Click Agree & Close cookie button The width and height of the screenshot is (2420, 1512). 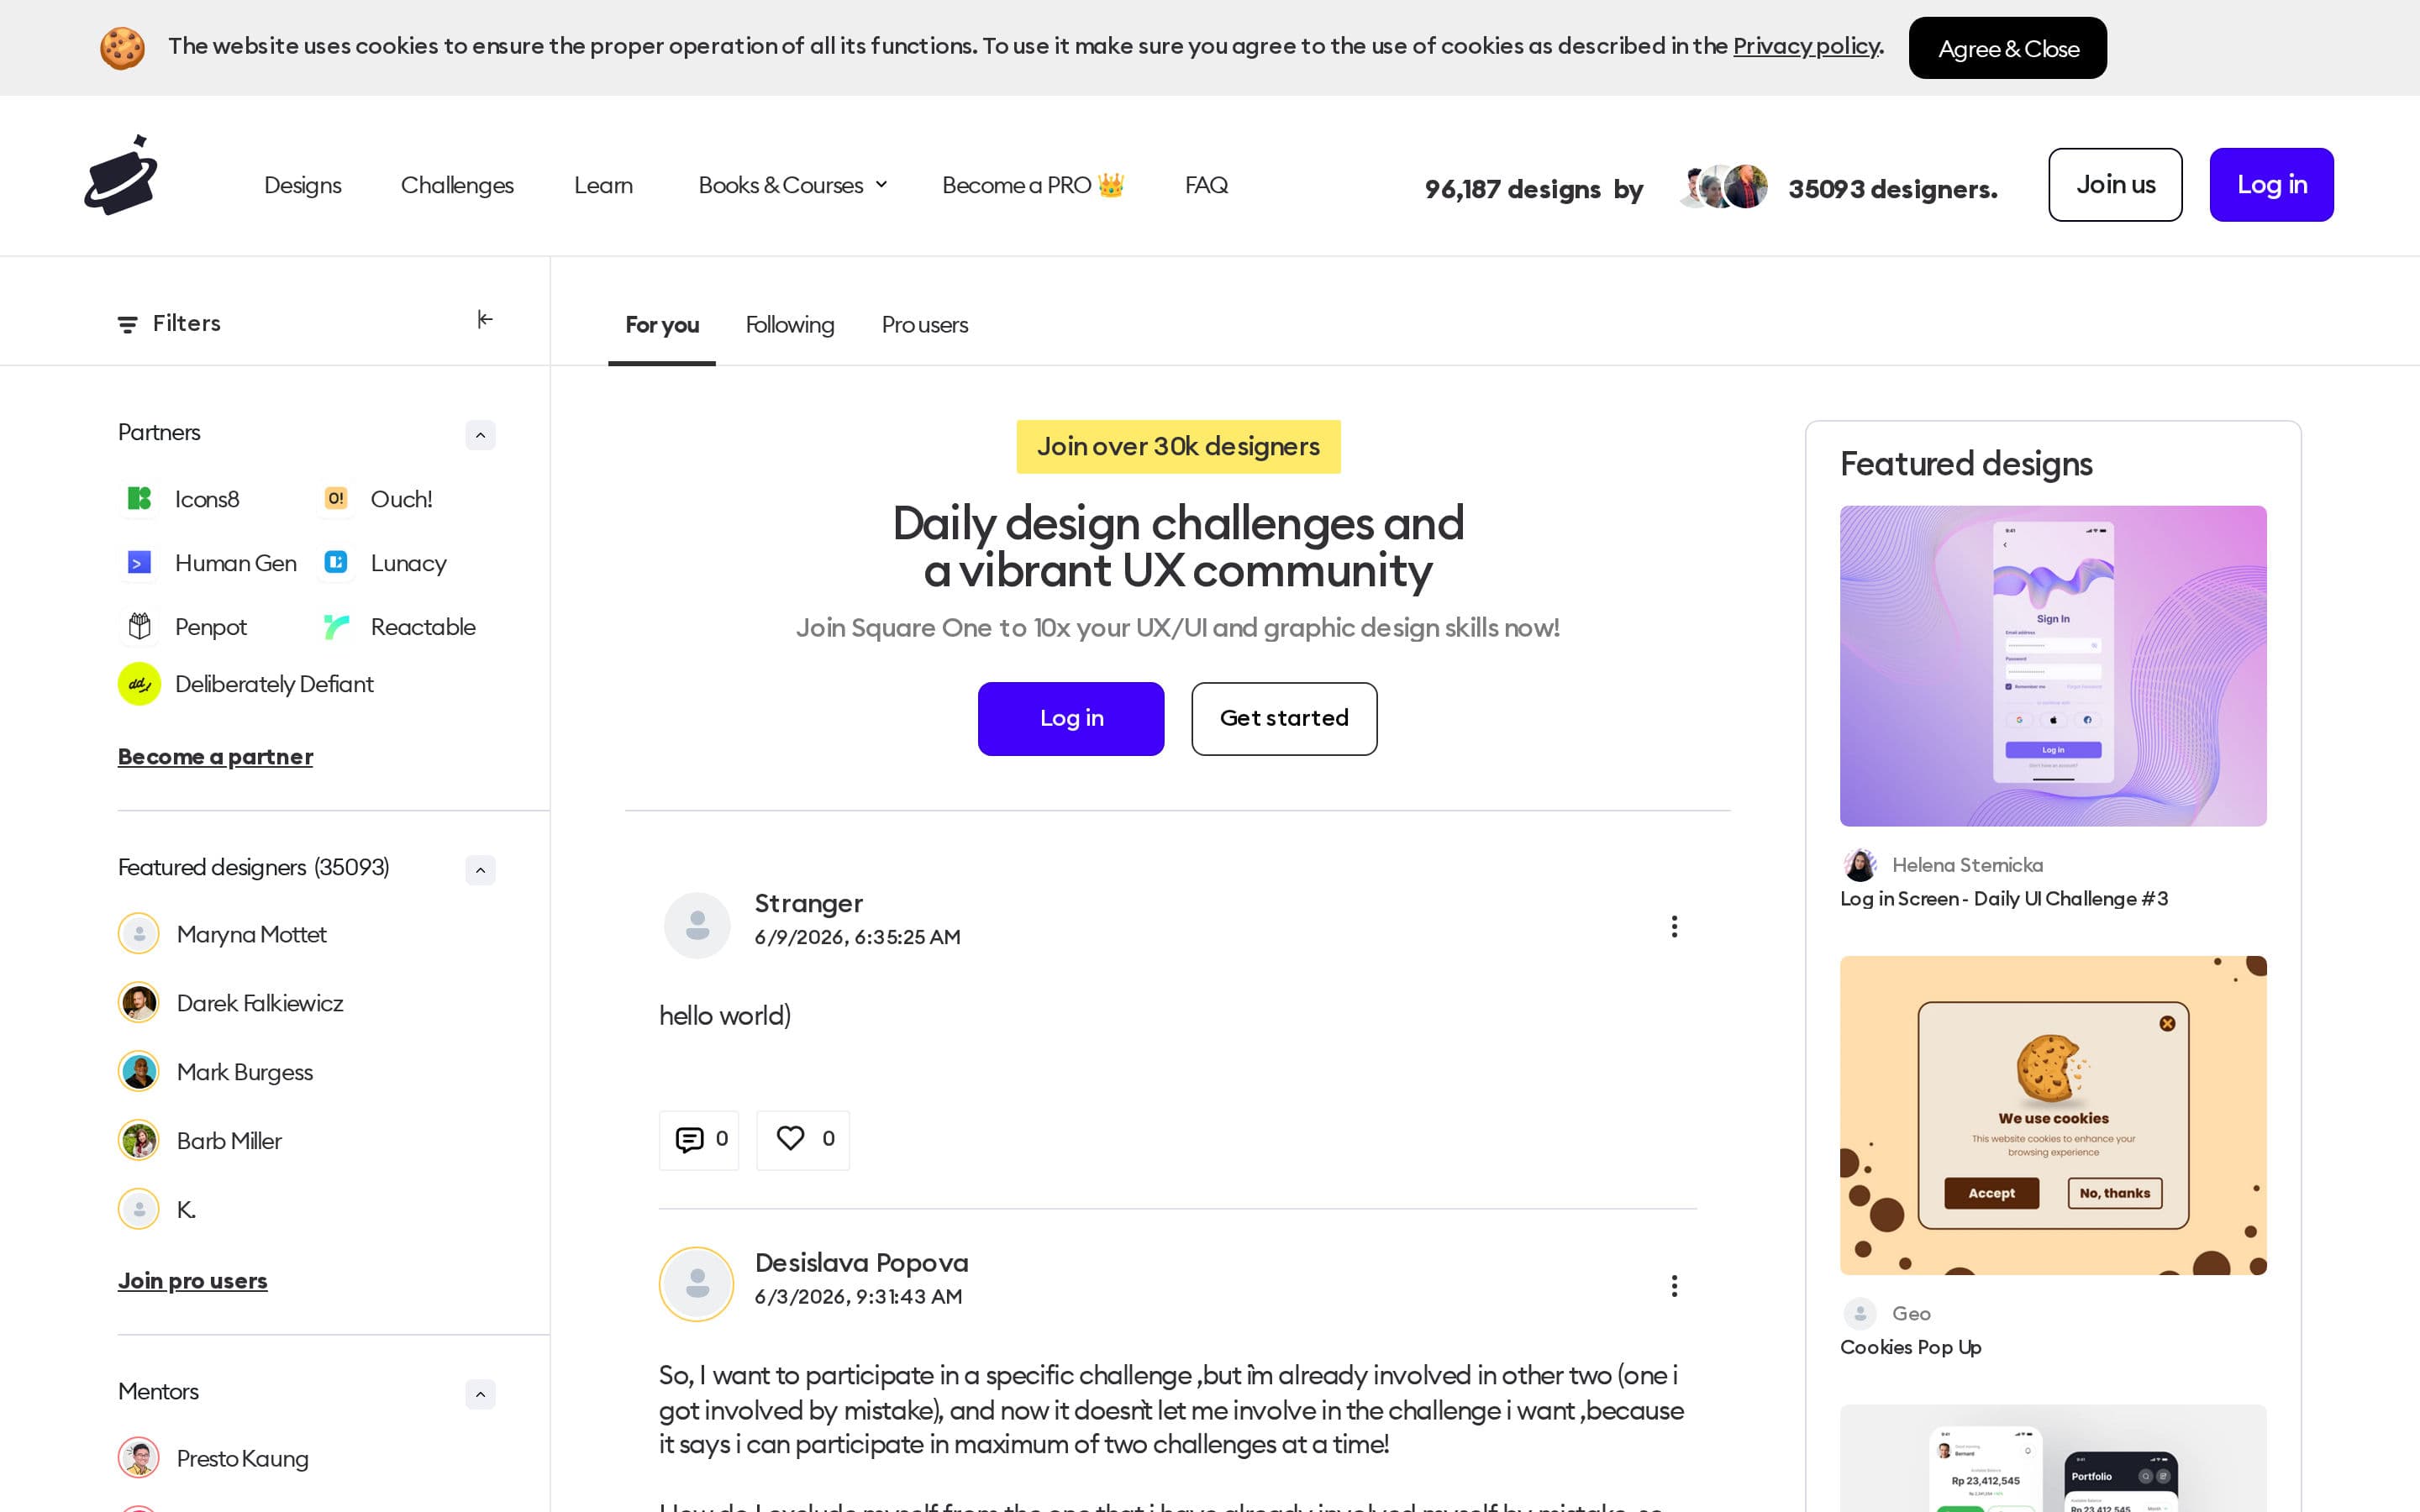(x=2008, y=48)
